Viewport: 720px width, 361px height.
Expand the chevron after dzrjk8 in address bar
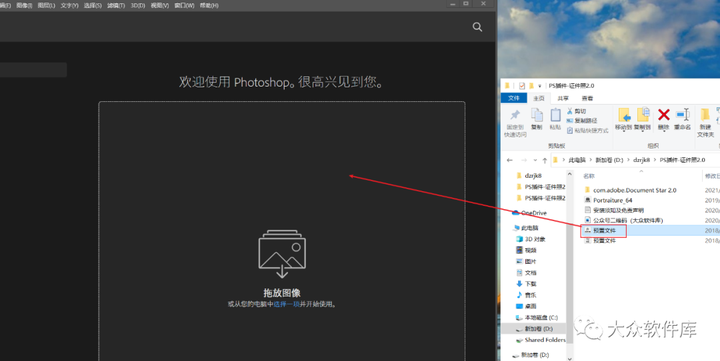(655, 160)
